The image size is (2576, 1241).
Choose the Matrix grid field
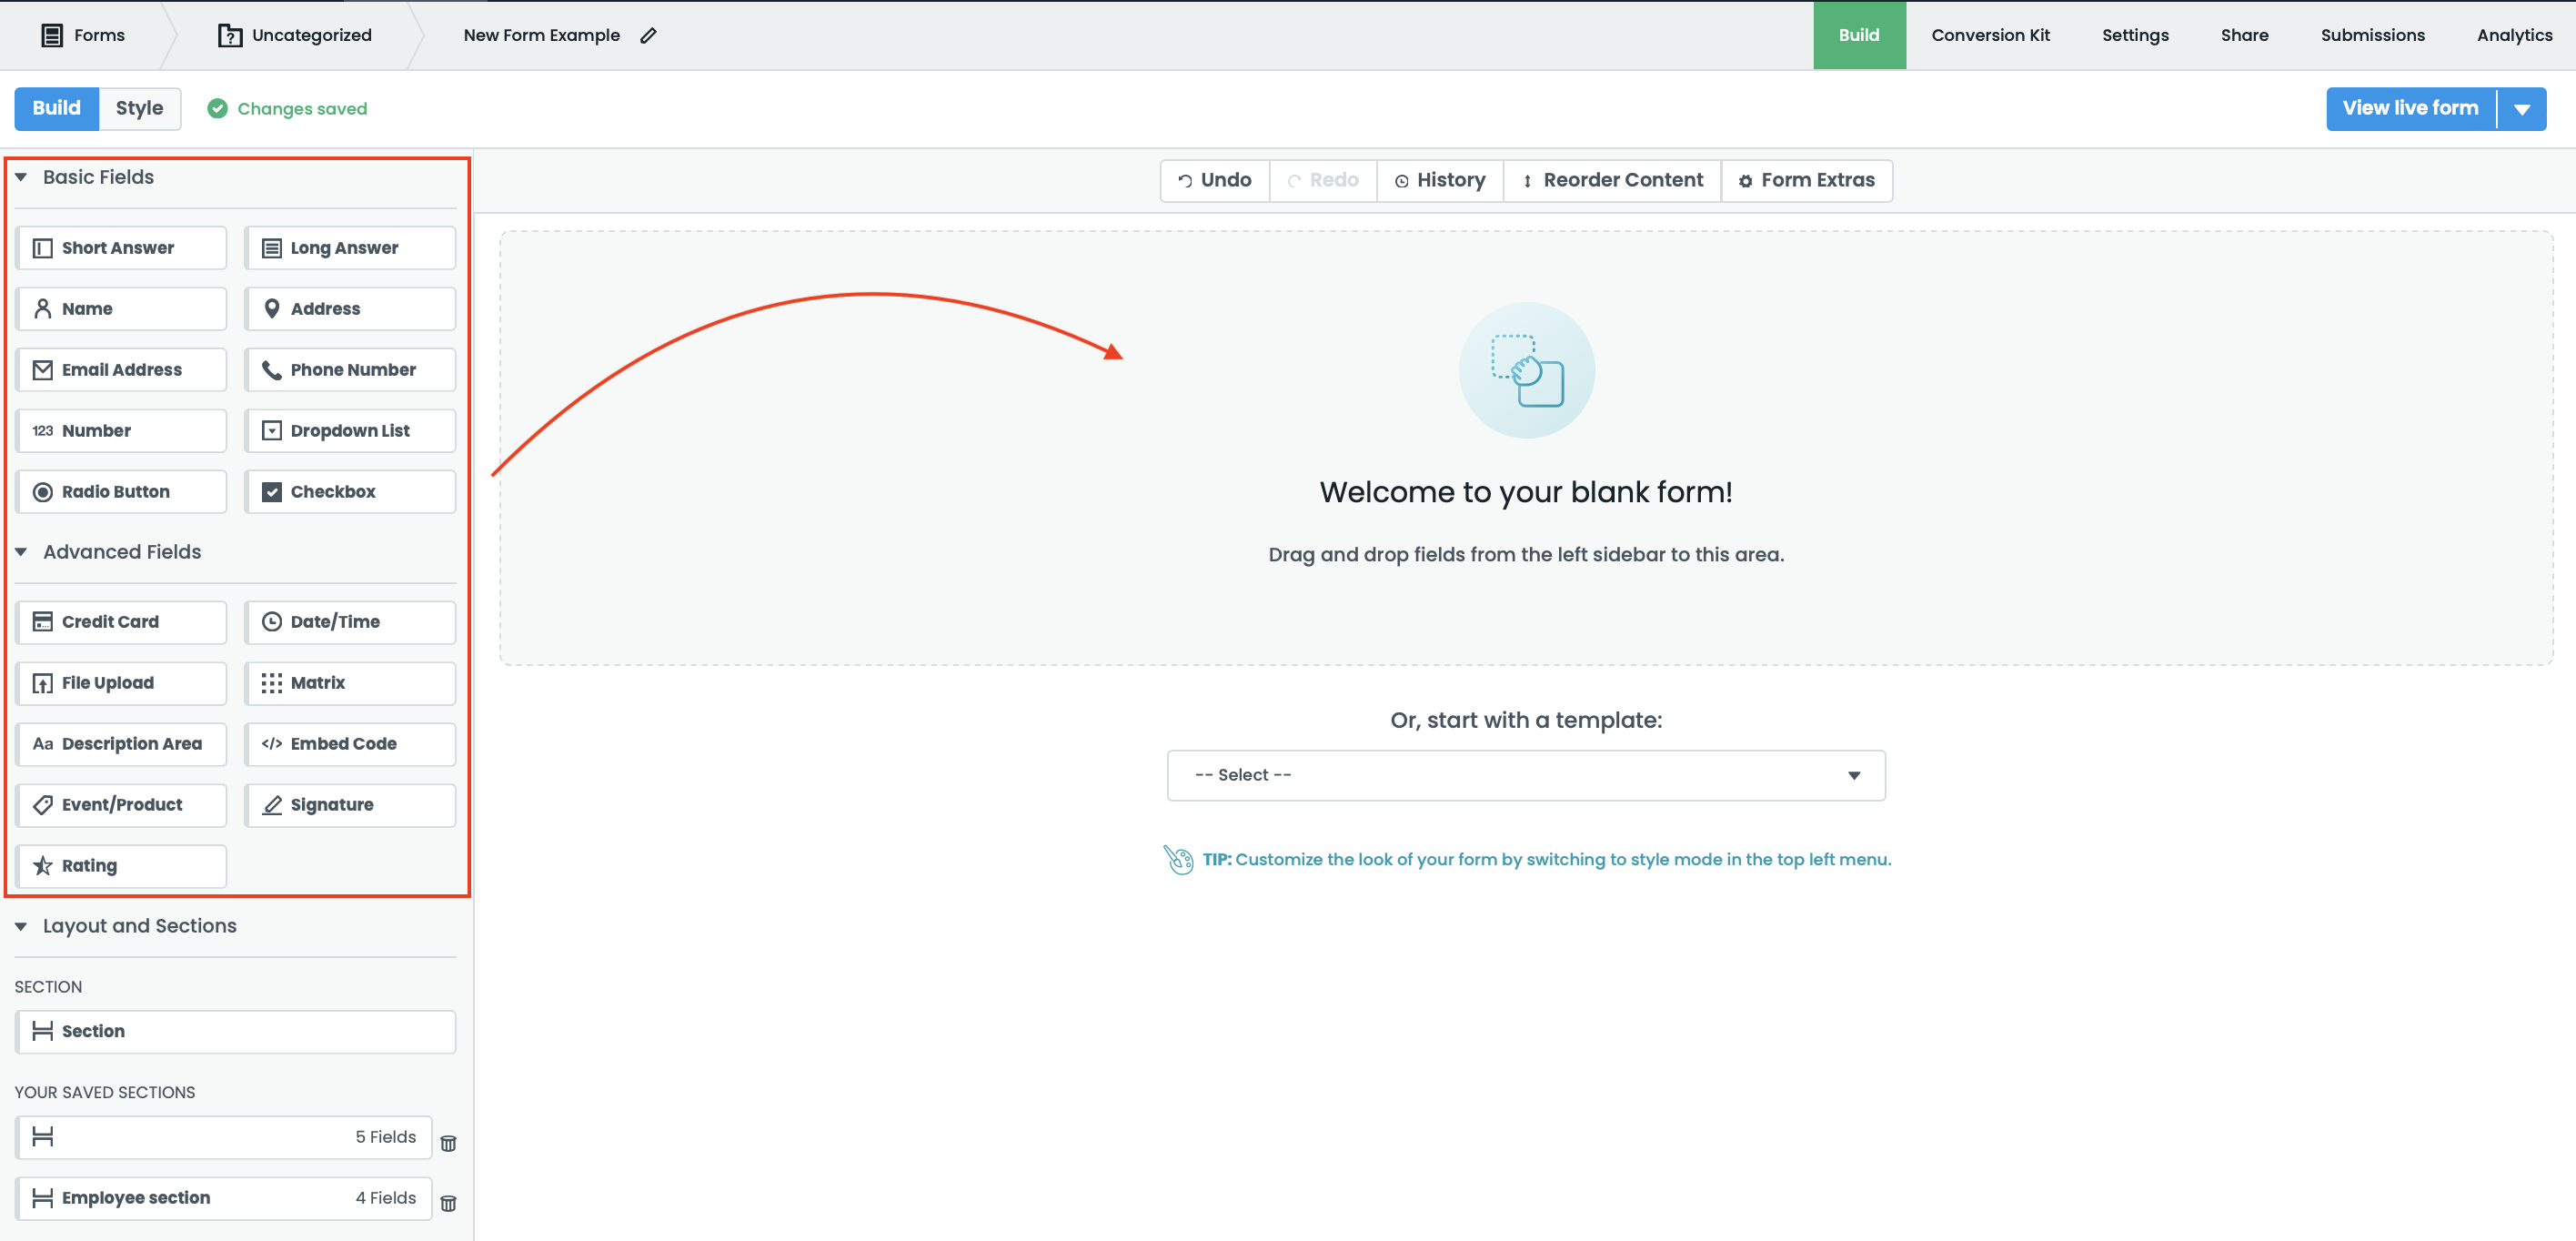tap(349, 682)
